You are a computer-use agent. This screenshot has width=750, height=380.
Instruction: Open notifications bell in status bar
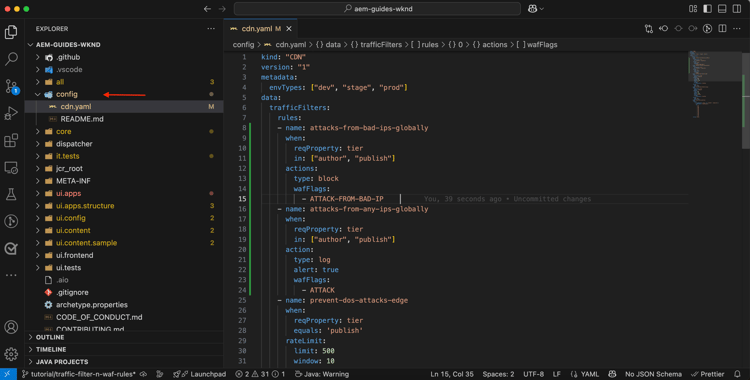pos(736,374)
